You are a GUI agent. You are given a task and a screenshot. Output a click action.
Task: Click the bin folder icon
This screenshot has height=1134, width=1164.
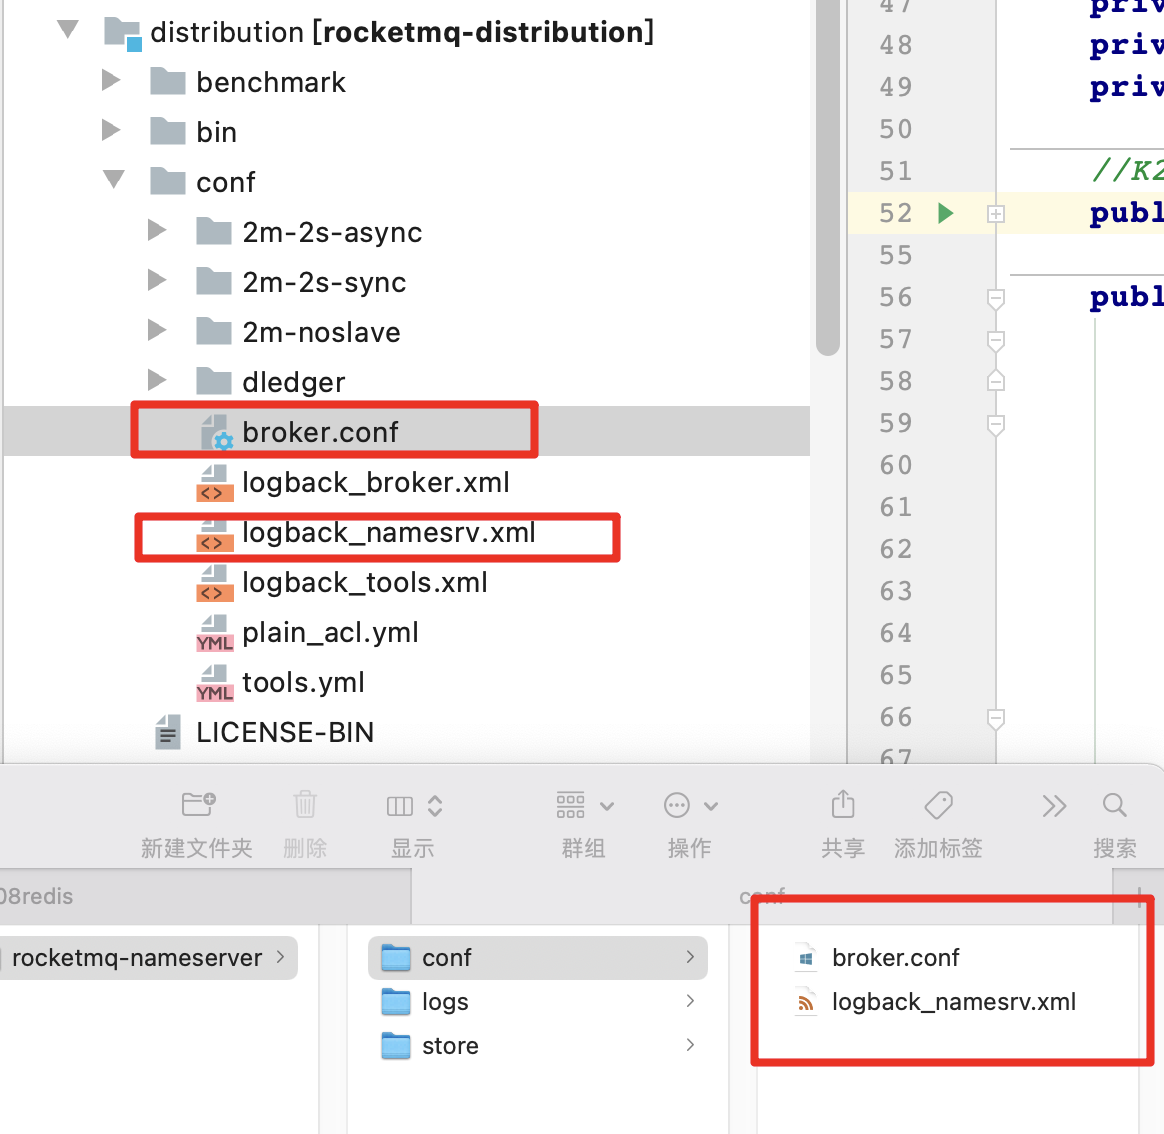(168, 131)
